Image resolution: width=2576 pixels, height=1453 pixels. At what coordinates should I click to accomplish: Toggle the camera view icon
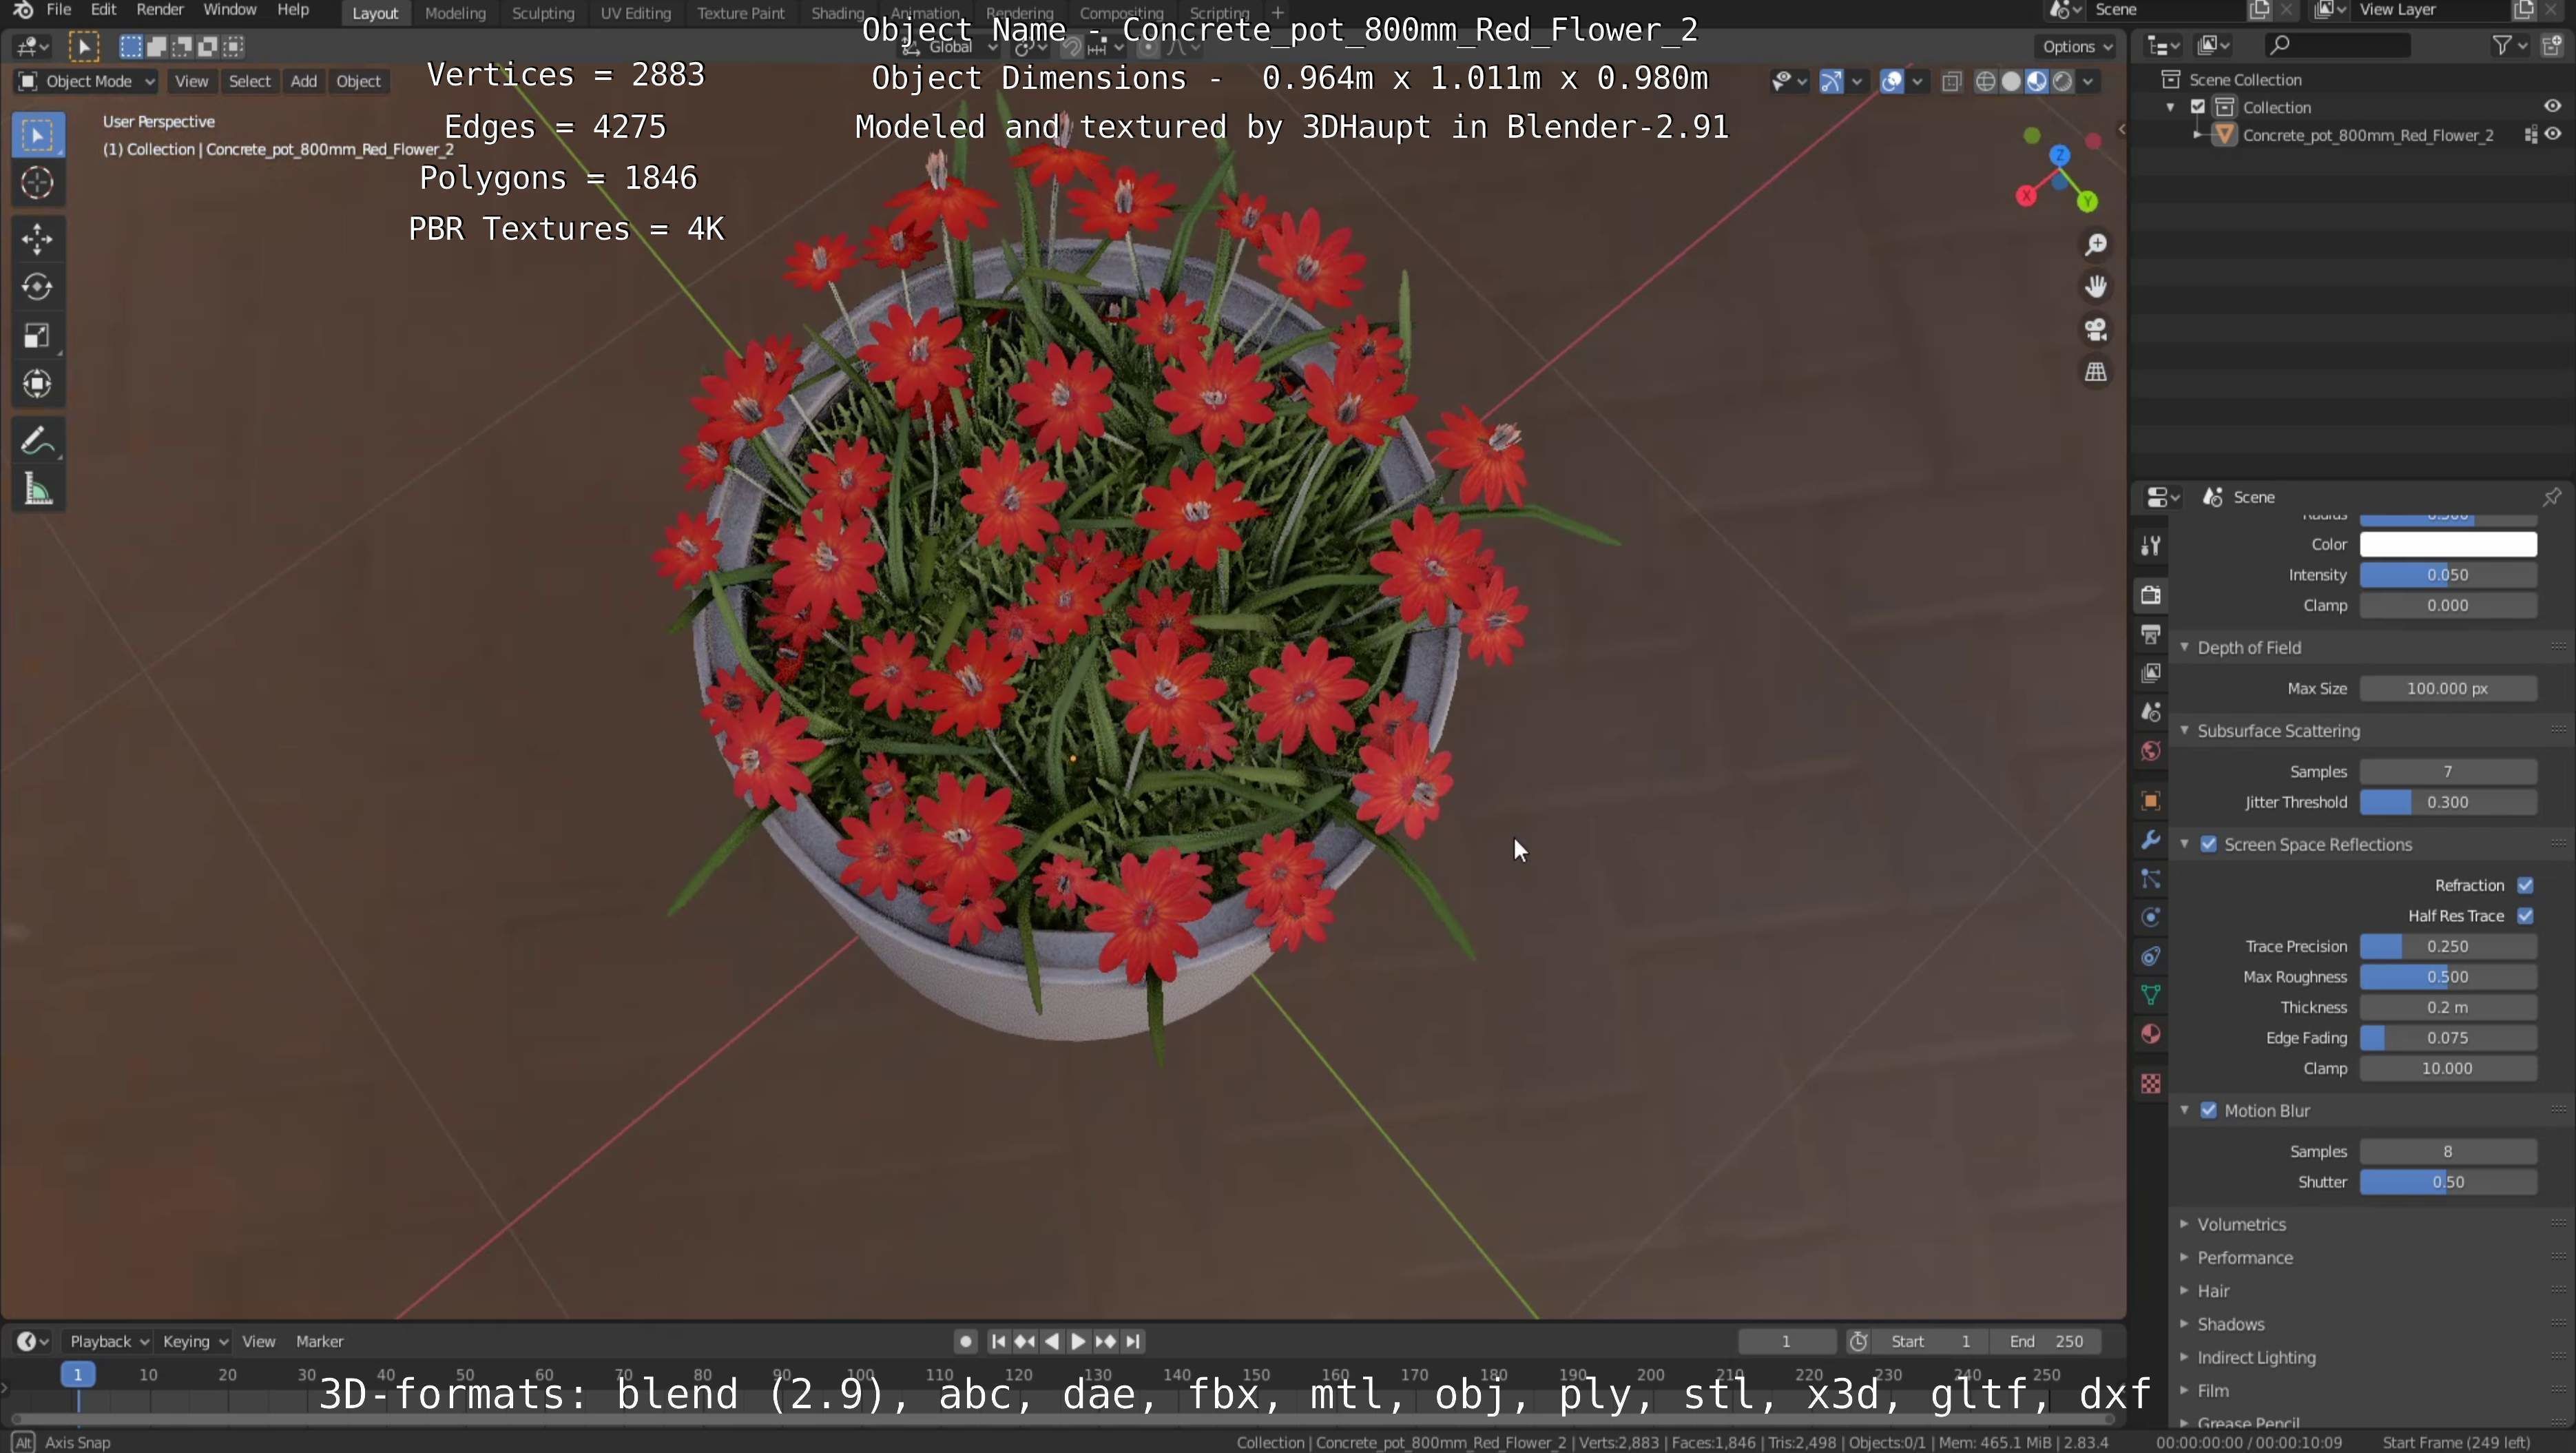[2096, 329]
